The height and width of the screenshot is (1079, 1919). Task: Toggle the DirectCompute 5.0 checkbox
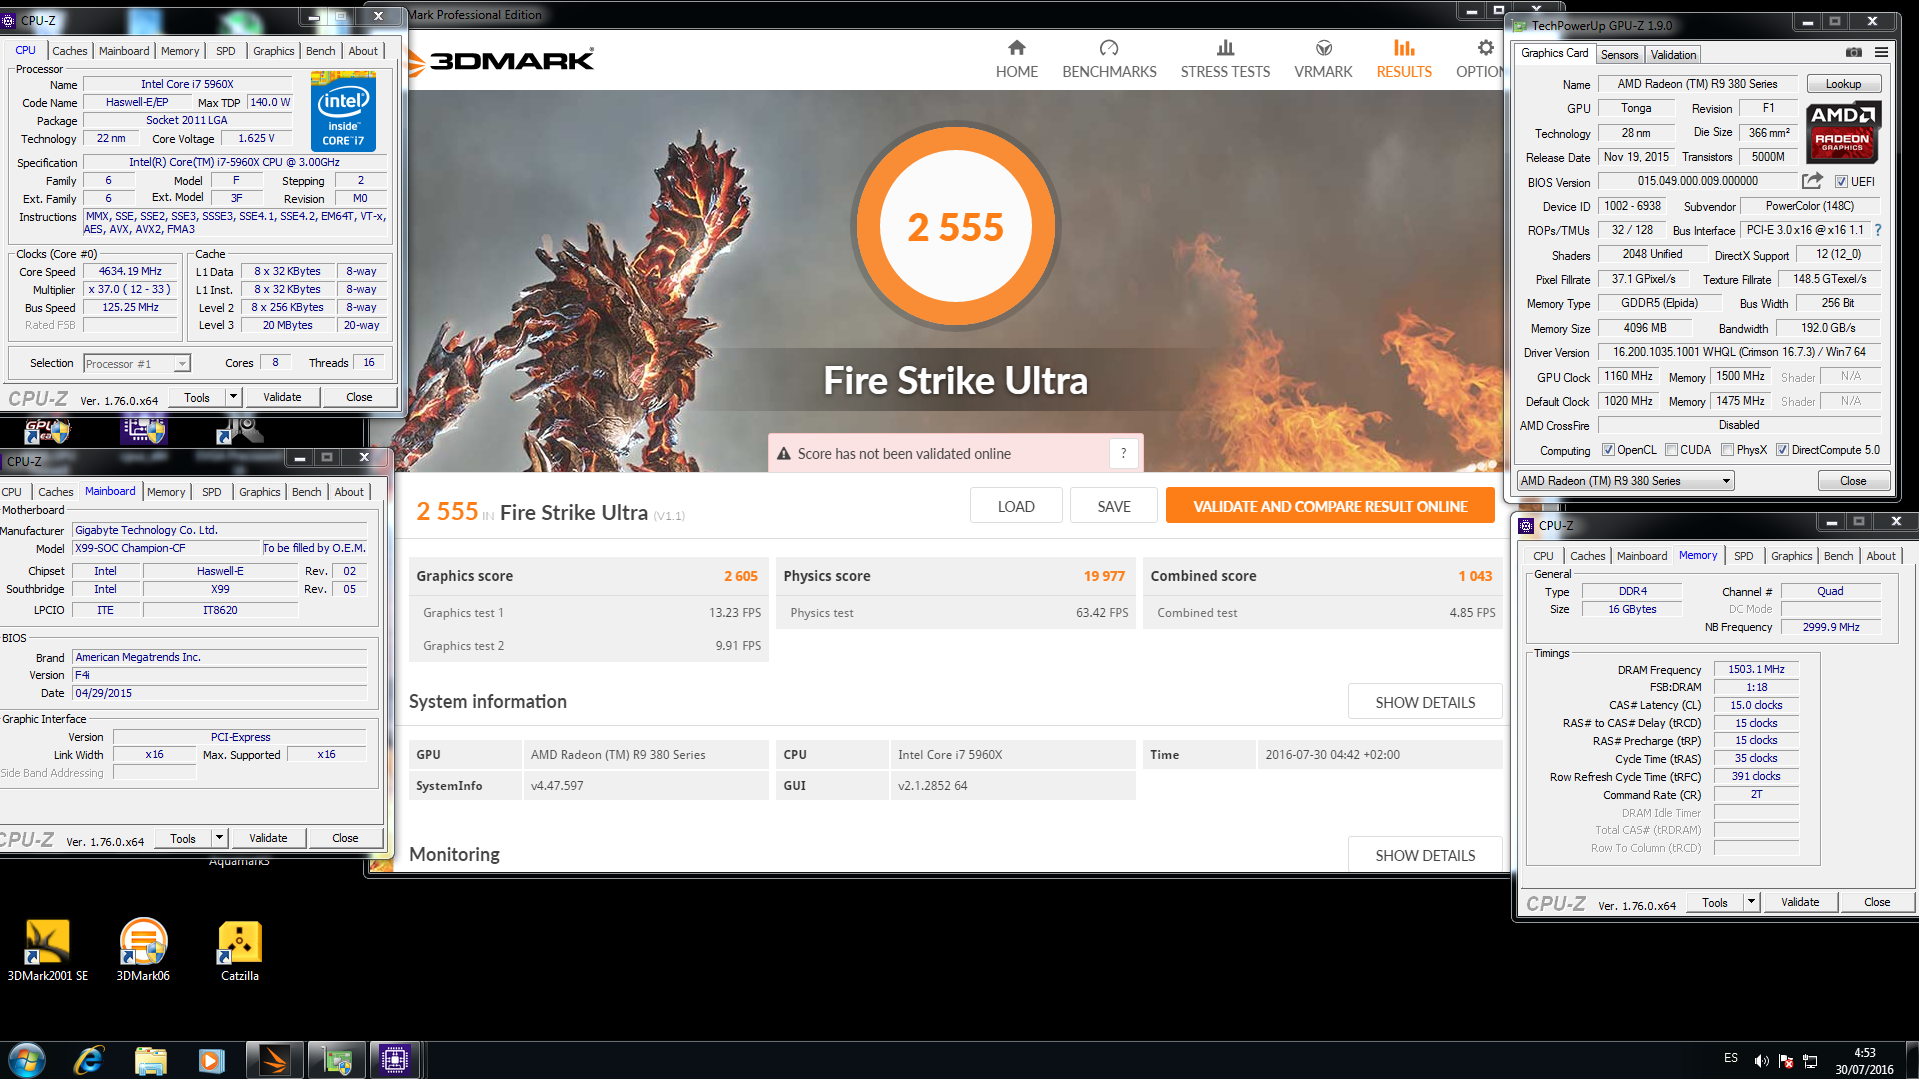coord(1782,450)
